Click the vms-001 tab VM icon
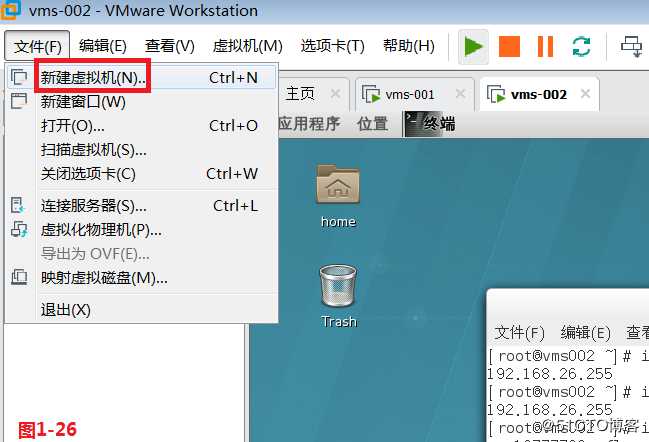 pyautogui.click(x=371, y=94)
